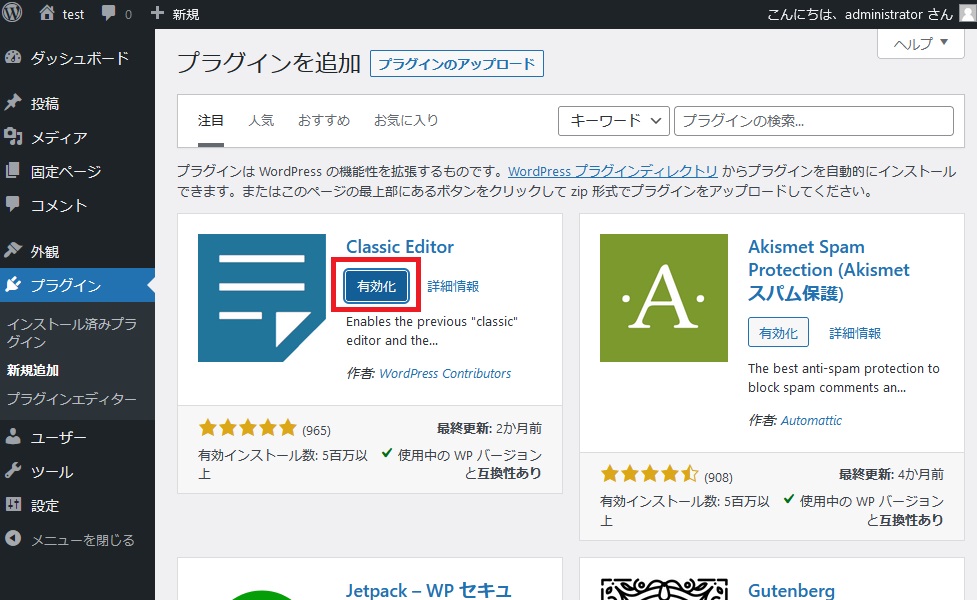Open 新規追加 submenu item

[33, 370]
